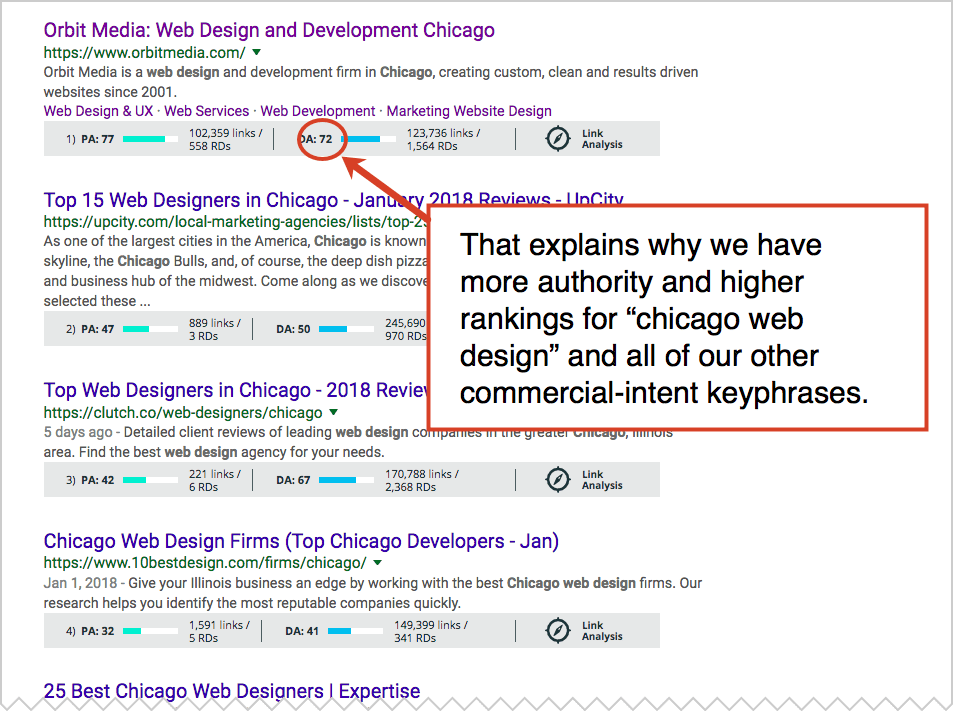Click the "PA: 32" score

(x=97, y=631)
